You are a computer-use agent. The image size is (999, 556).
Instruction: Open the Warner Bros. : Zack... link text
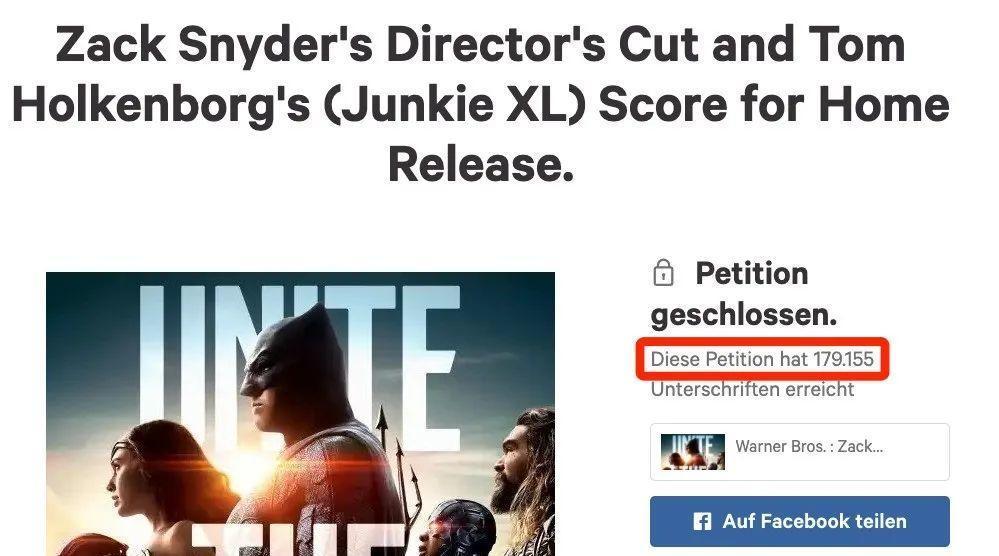(x=809, y=446)
